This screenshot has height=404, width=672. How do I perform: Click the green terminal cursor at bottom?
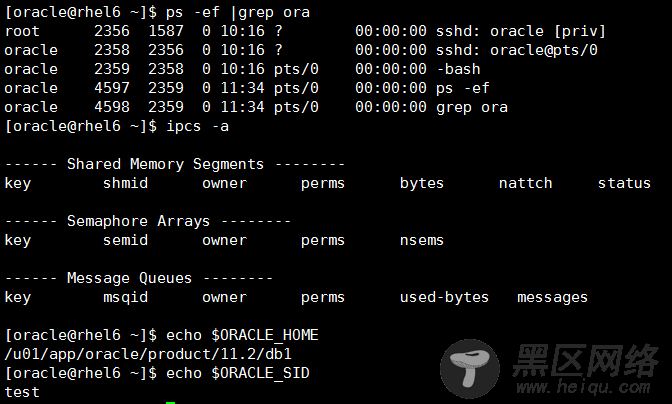point(170,403)
